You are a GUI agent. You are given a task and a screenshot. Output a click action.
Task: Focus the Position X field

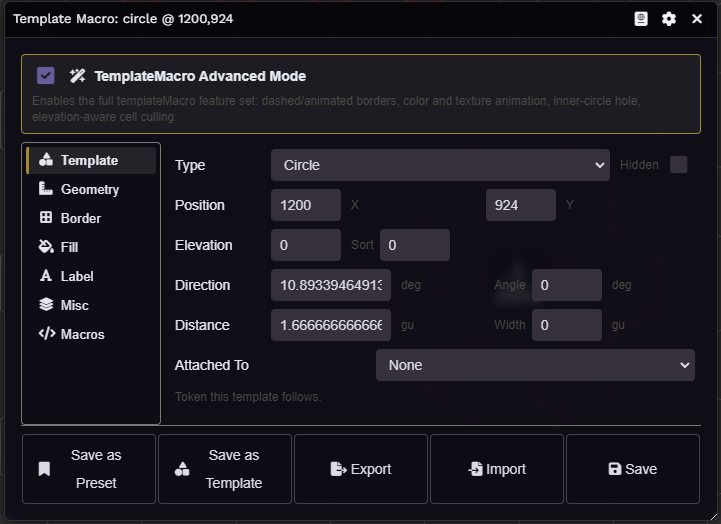tap(306, 205)
